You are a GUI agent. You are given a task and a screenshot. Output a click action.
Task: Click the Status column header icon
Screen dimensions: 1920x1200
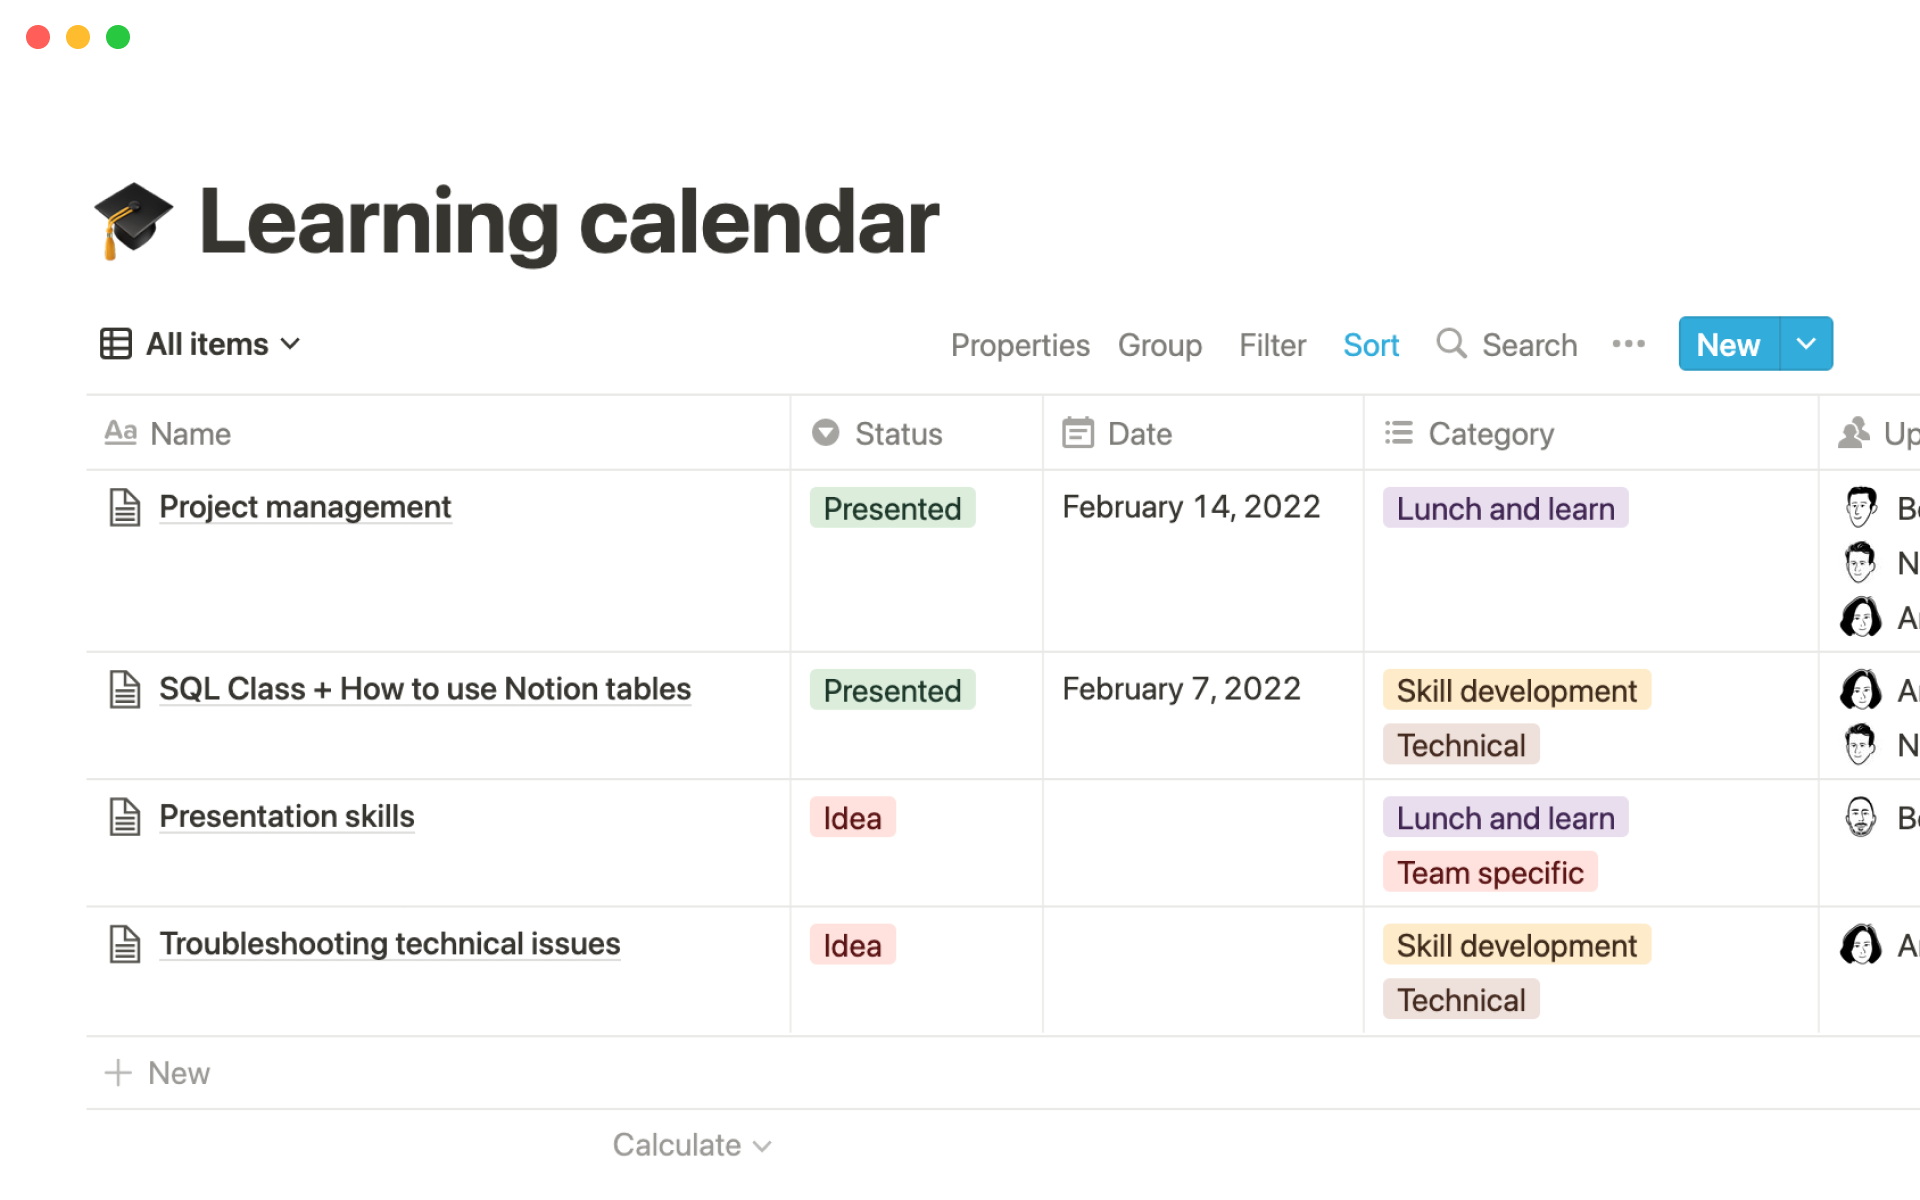[x=825, y=433]
